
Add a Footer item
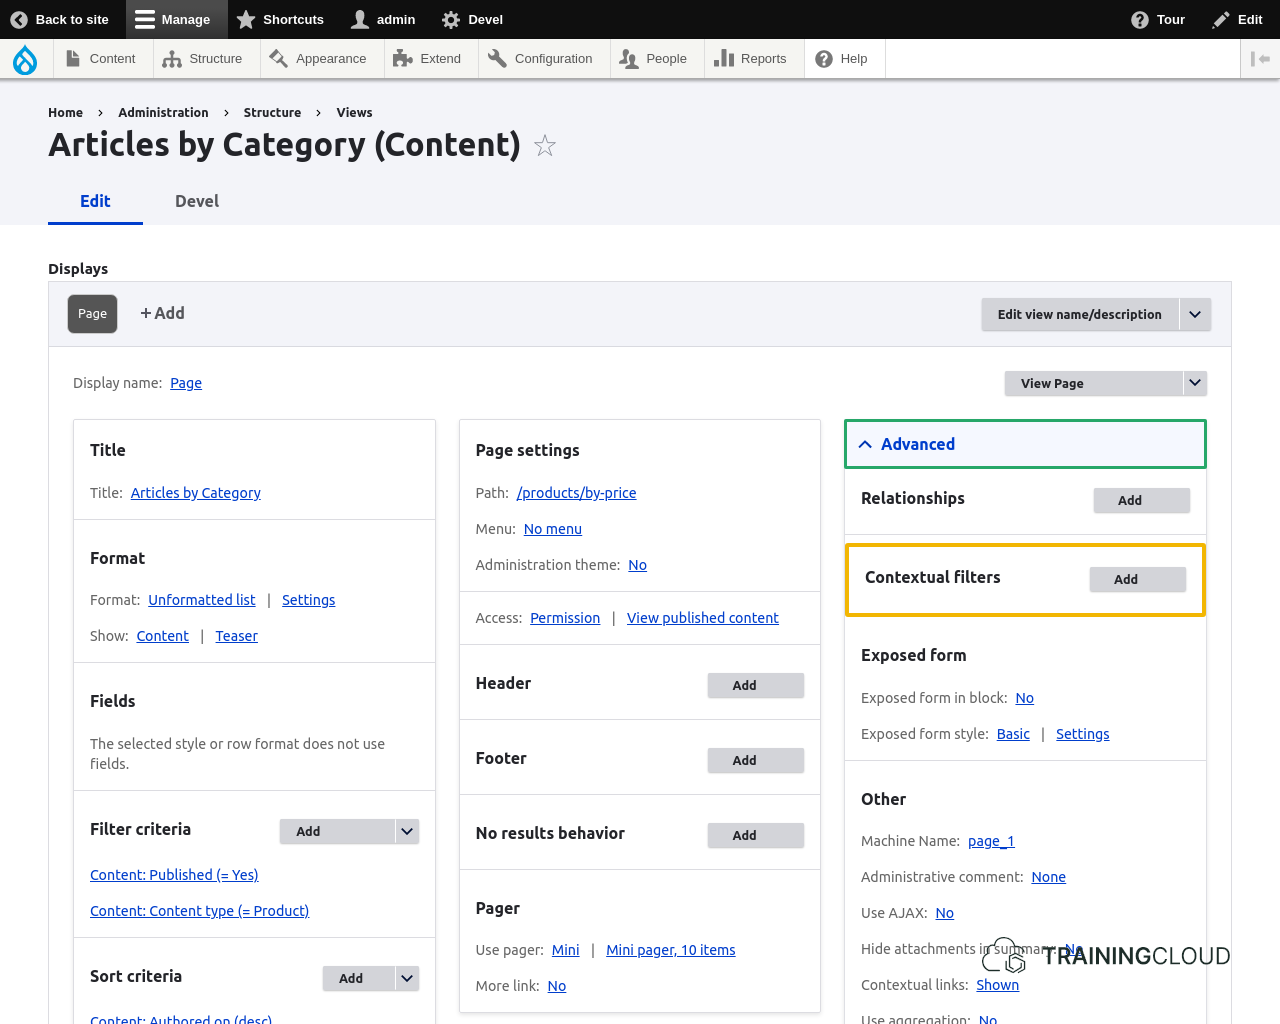[x=755, y=760]
